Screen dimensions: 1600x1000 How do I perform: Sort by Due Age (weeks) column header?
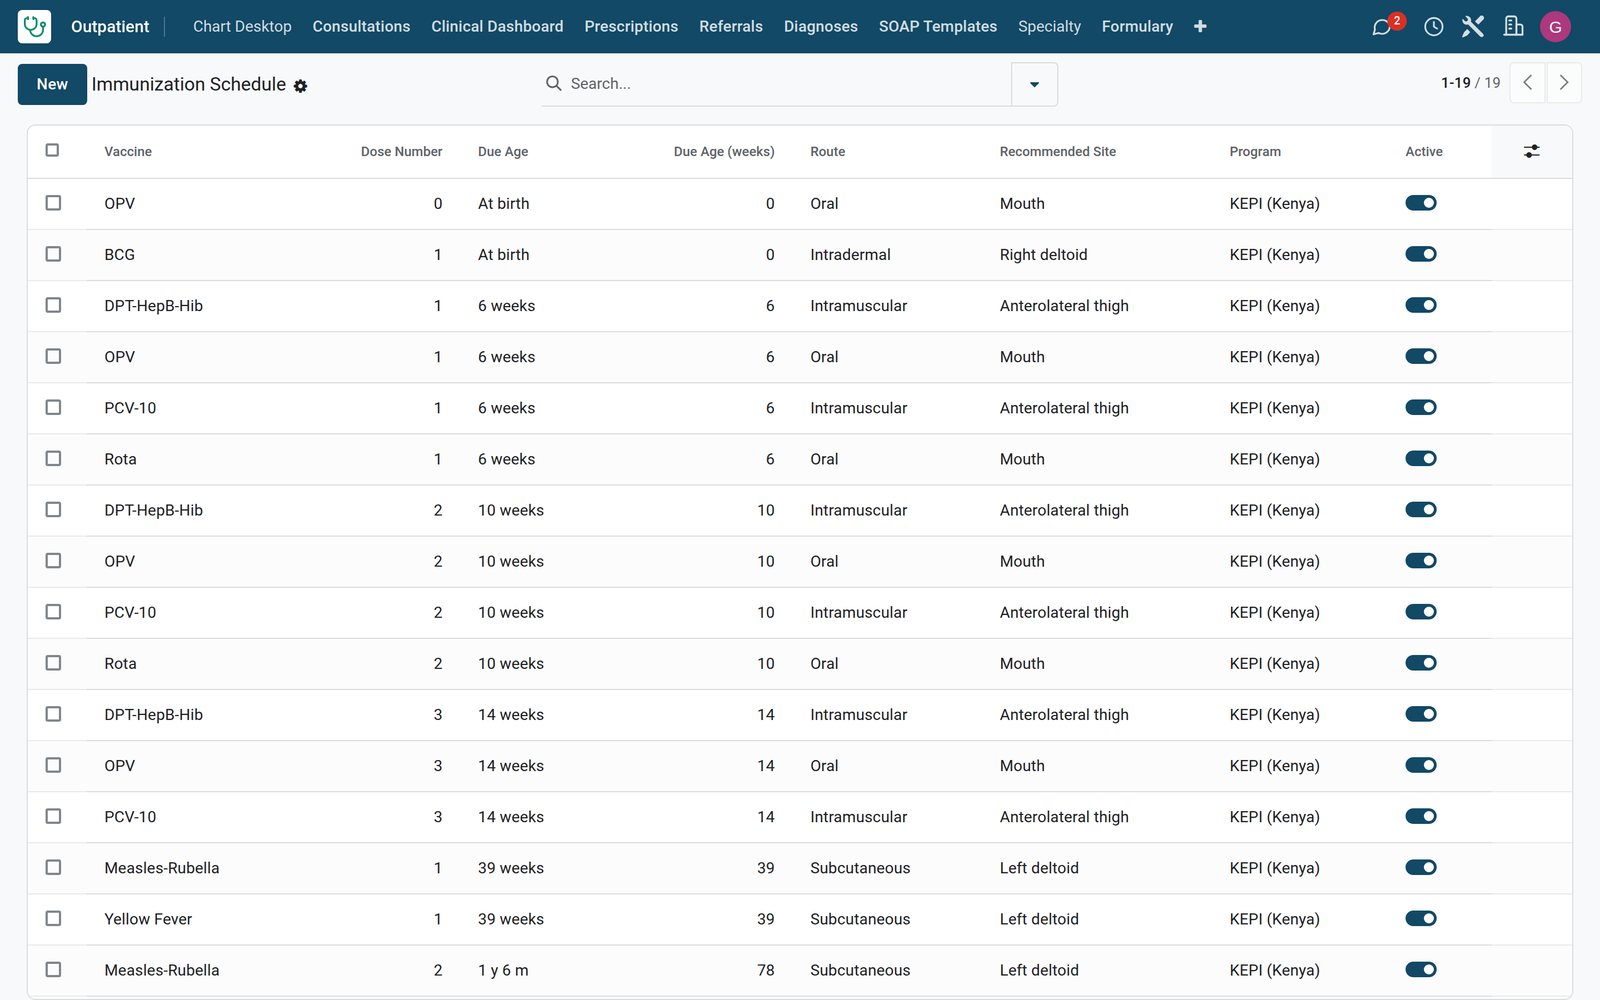pos(724,151)
